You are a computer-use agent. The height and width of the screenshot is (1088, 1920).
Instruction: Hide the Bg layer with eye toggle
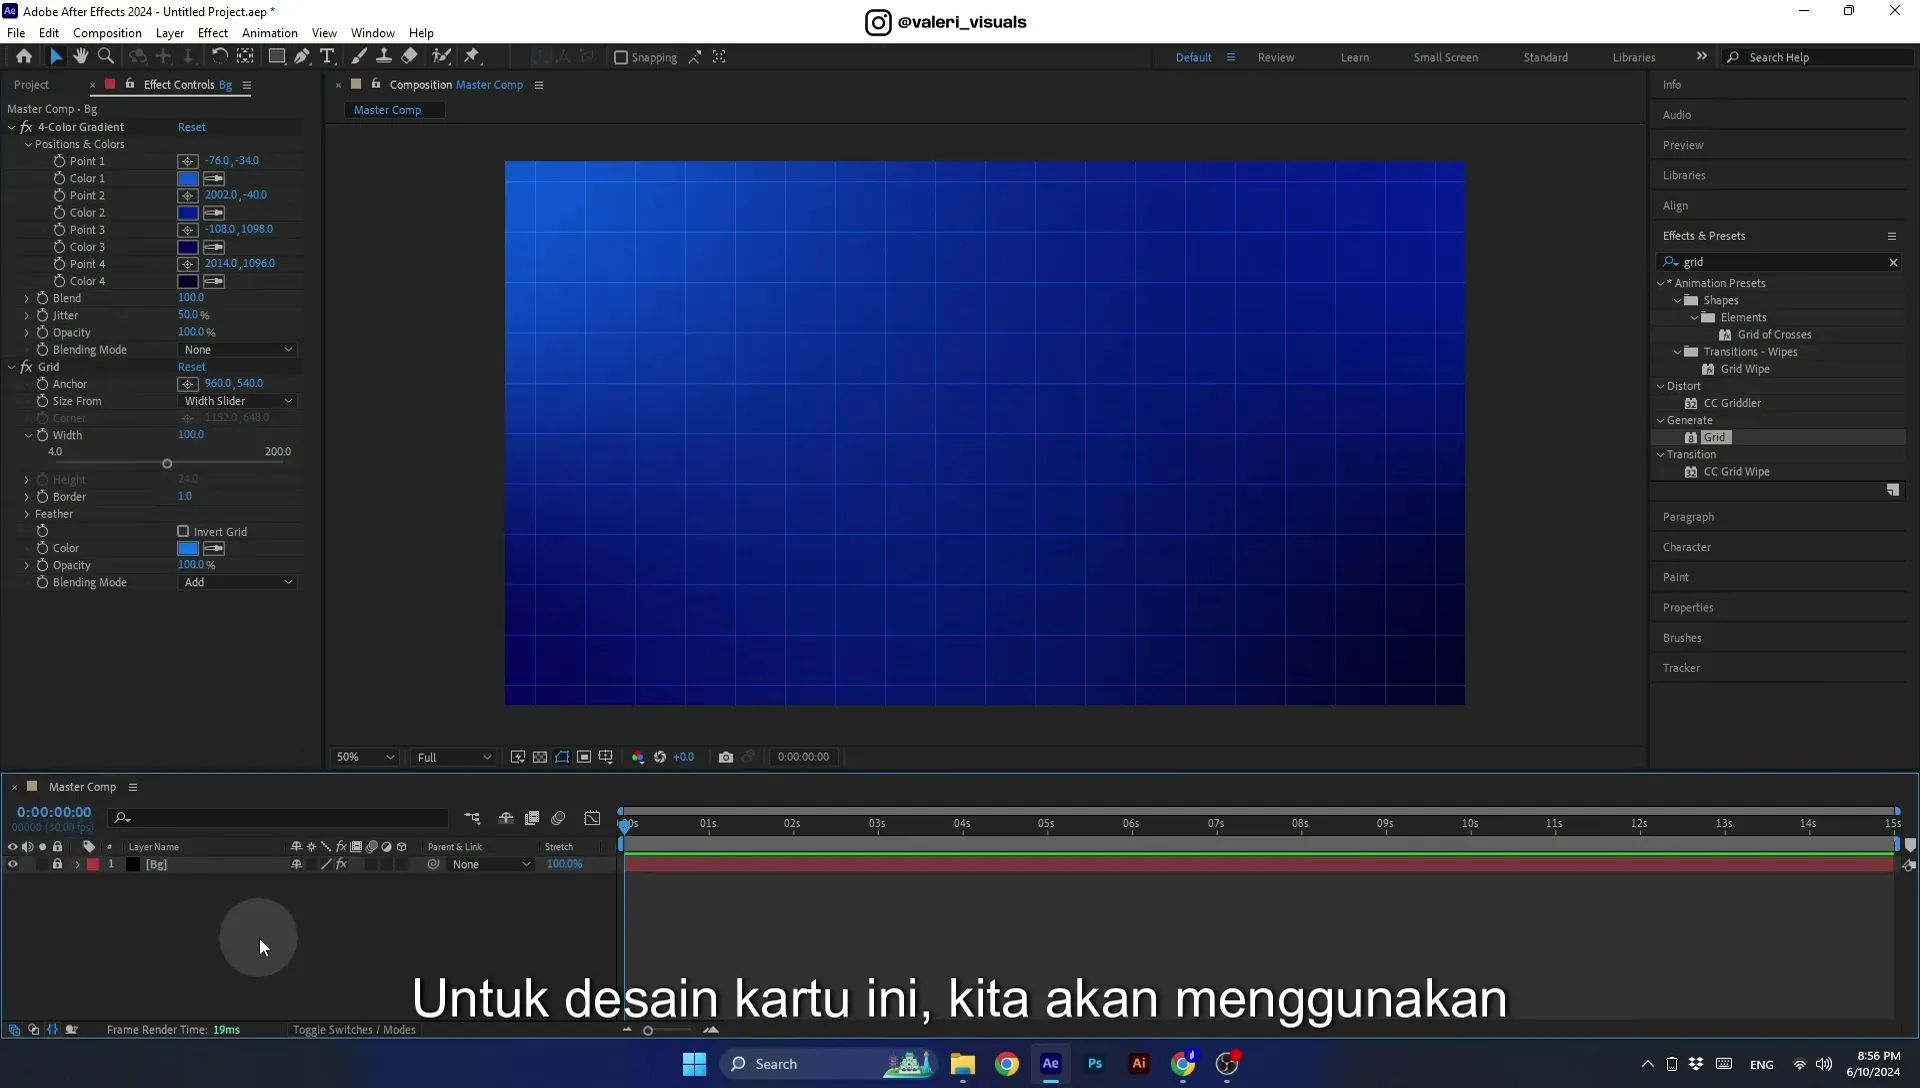[x=13, y=865]
